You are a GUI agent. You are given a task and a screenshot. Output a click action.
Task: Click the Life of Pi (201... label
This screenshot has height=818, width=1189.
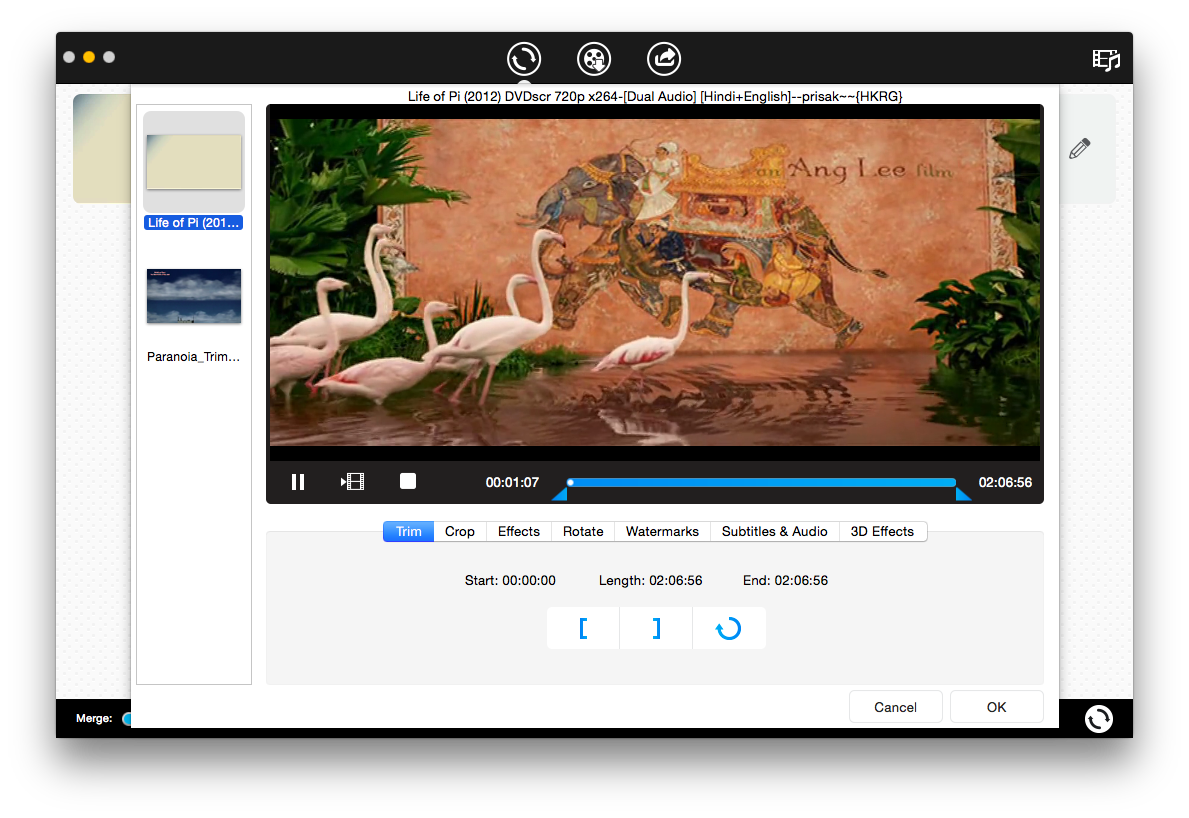193,222
